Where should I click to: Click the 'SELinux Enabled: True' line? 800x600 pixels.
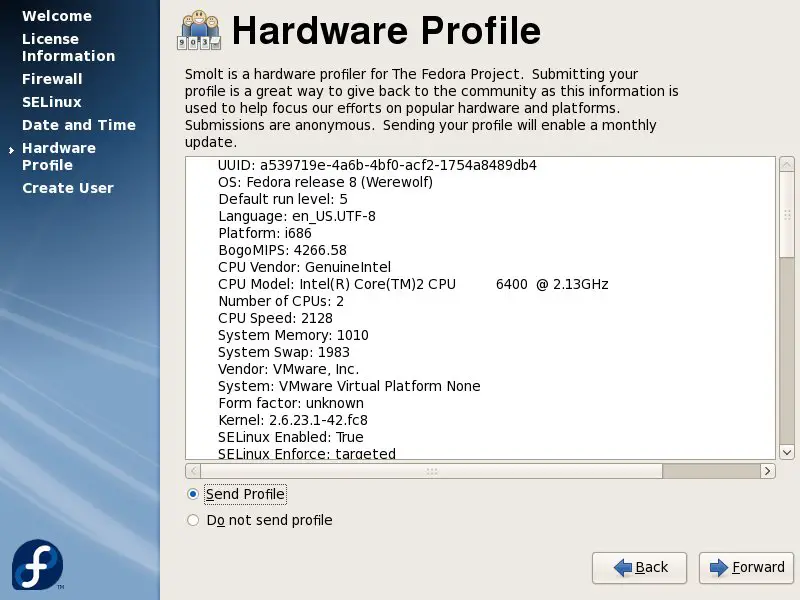[290, 437]
